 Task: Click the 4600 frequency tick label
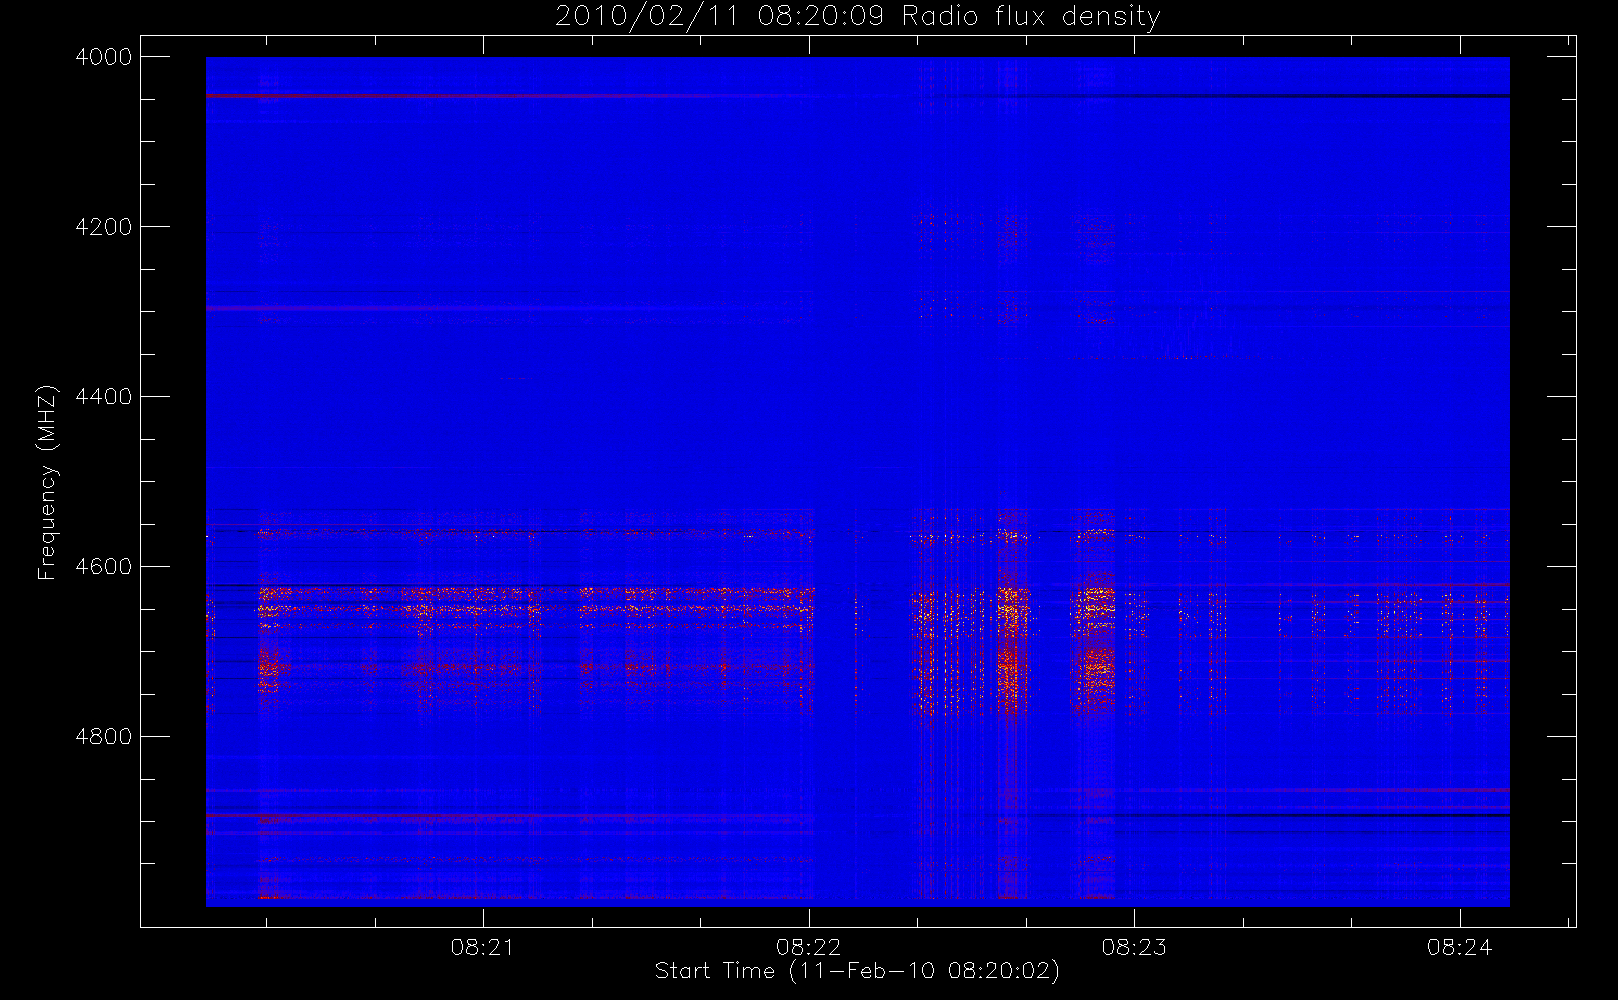[x=104, y=567]
